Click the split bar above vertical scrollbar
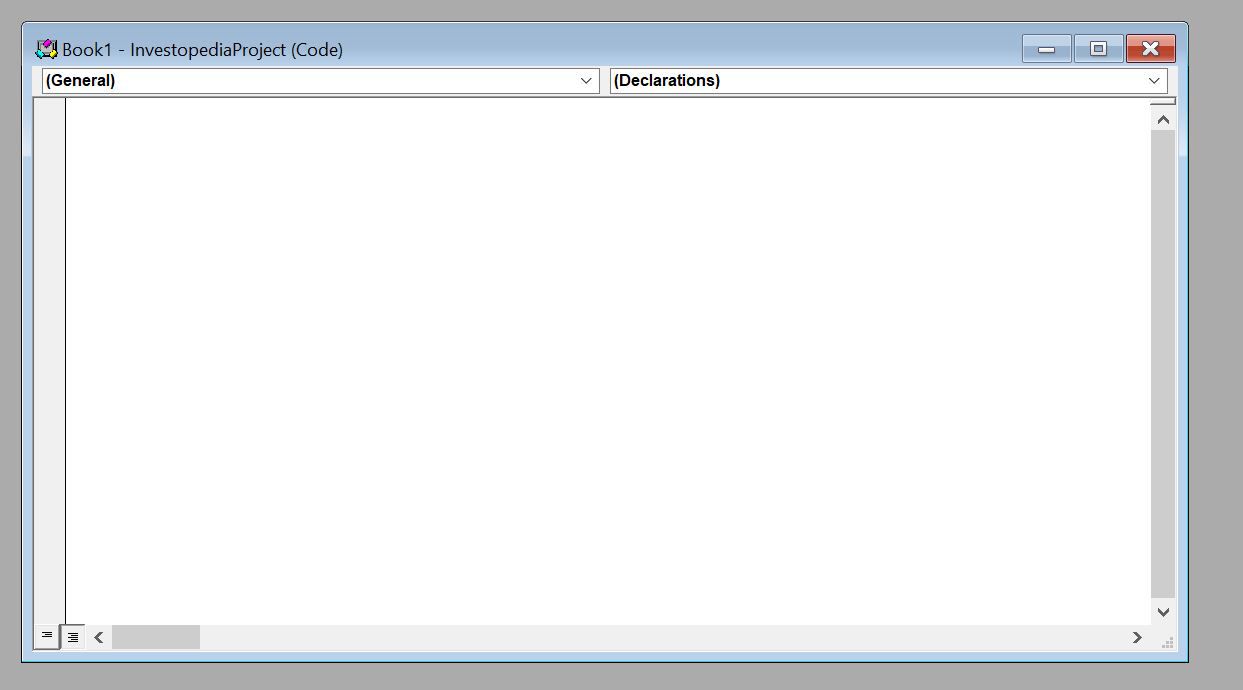Viewport: 1243px width, 690px height. (1163, 101)
